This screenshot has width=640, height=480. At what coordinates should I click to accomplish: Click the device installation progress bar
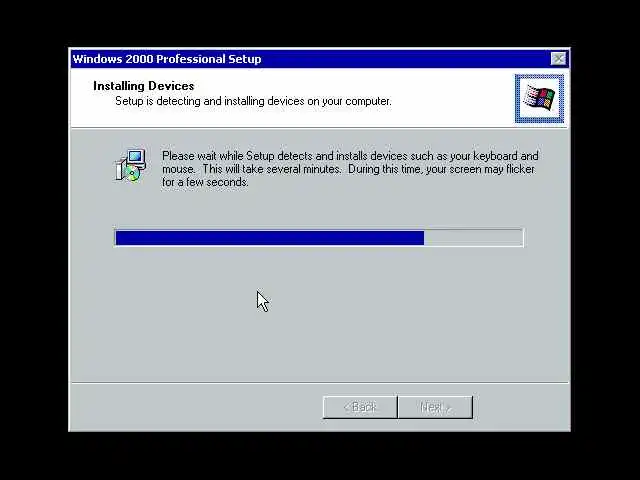tap(319, 238)
